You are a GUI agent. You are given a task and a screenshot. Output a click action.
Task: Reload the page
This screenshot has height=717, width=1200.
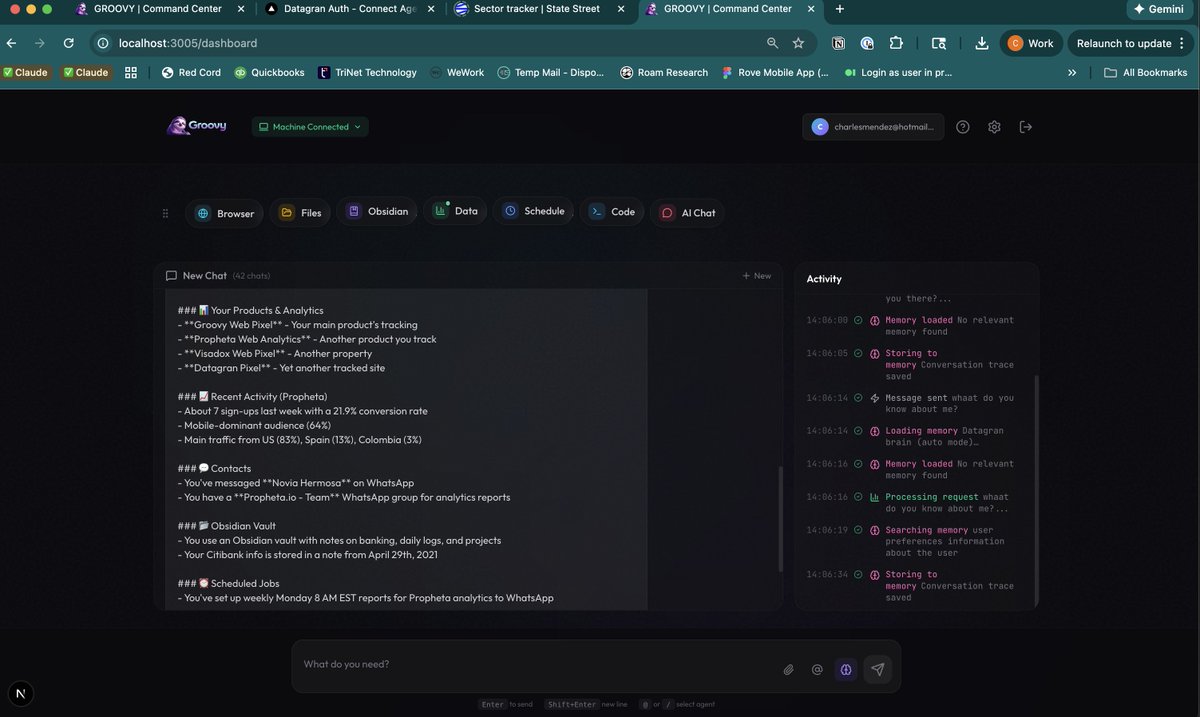click(68, 43)
